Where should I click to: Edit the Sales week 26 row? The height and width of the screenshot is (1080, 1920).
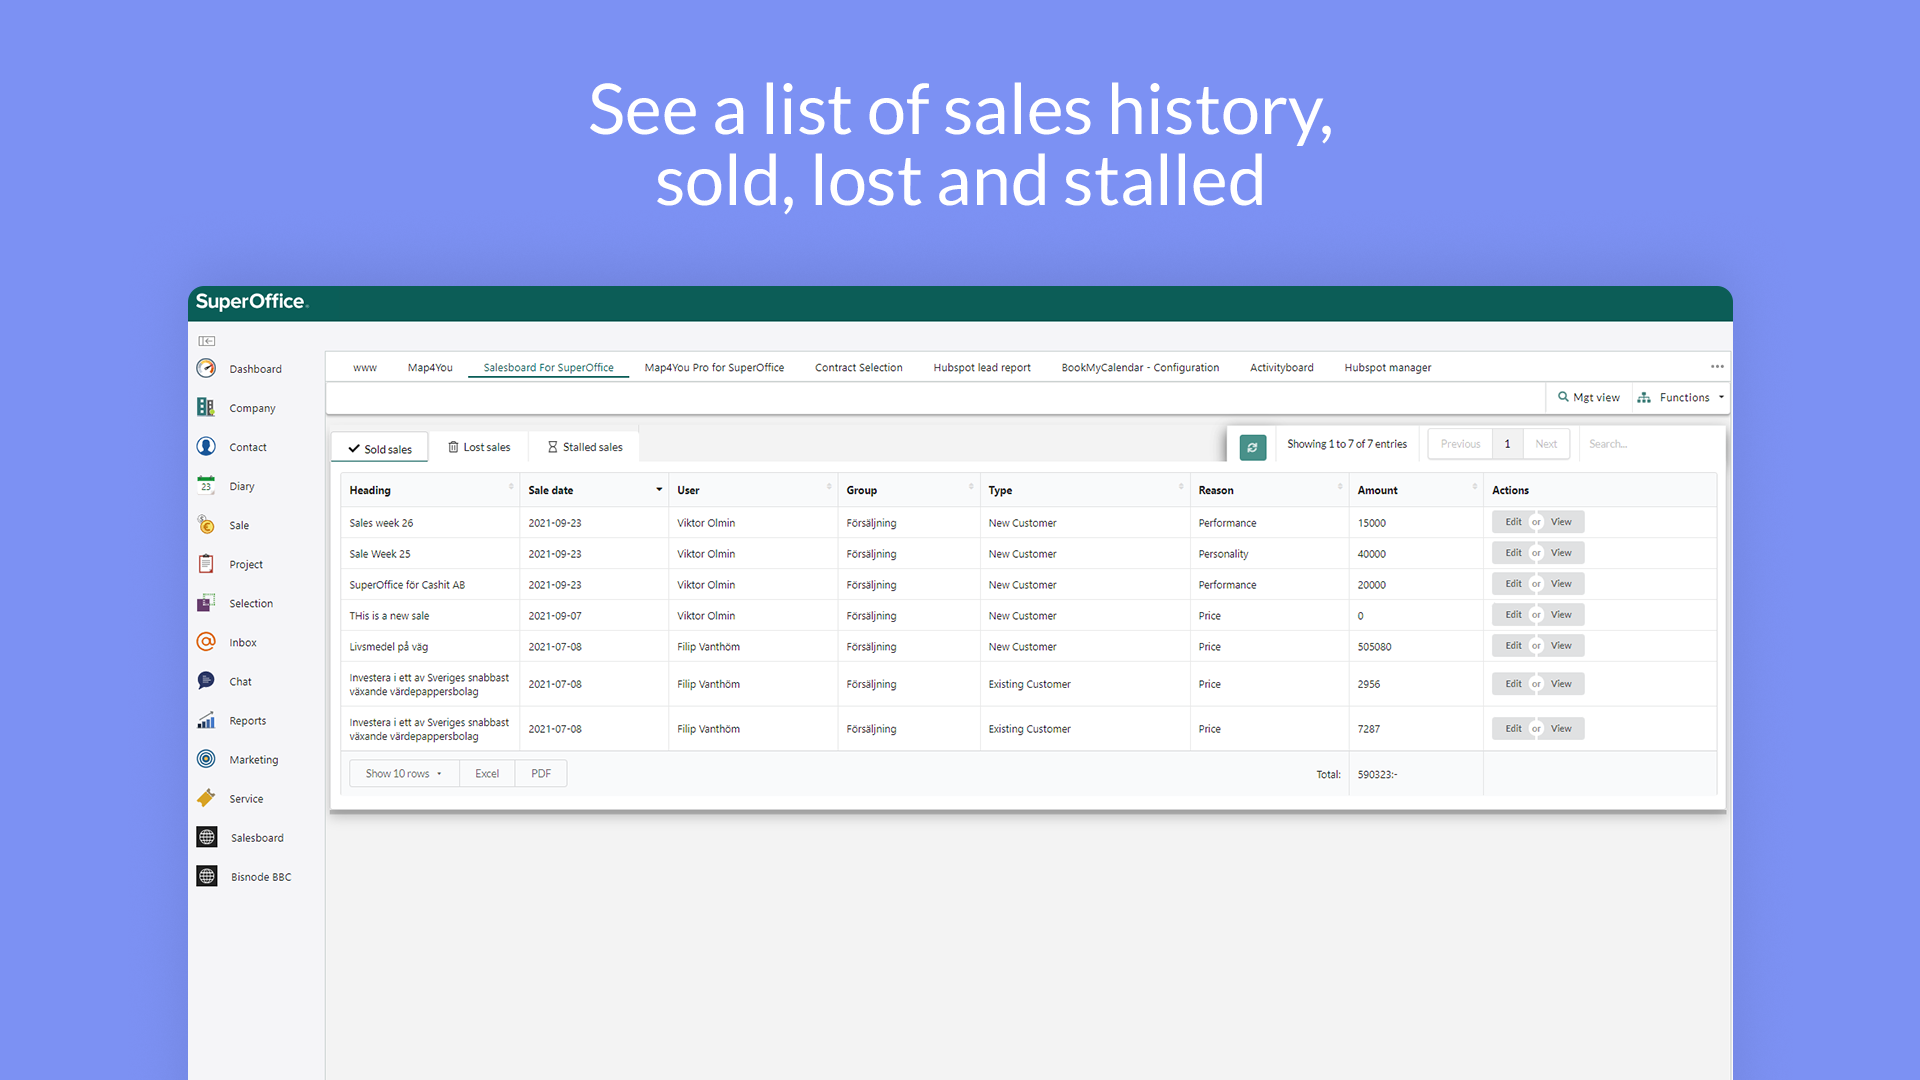pos(1513,522)
